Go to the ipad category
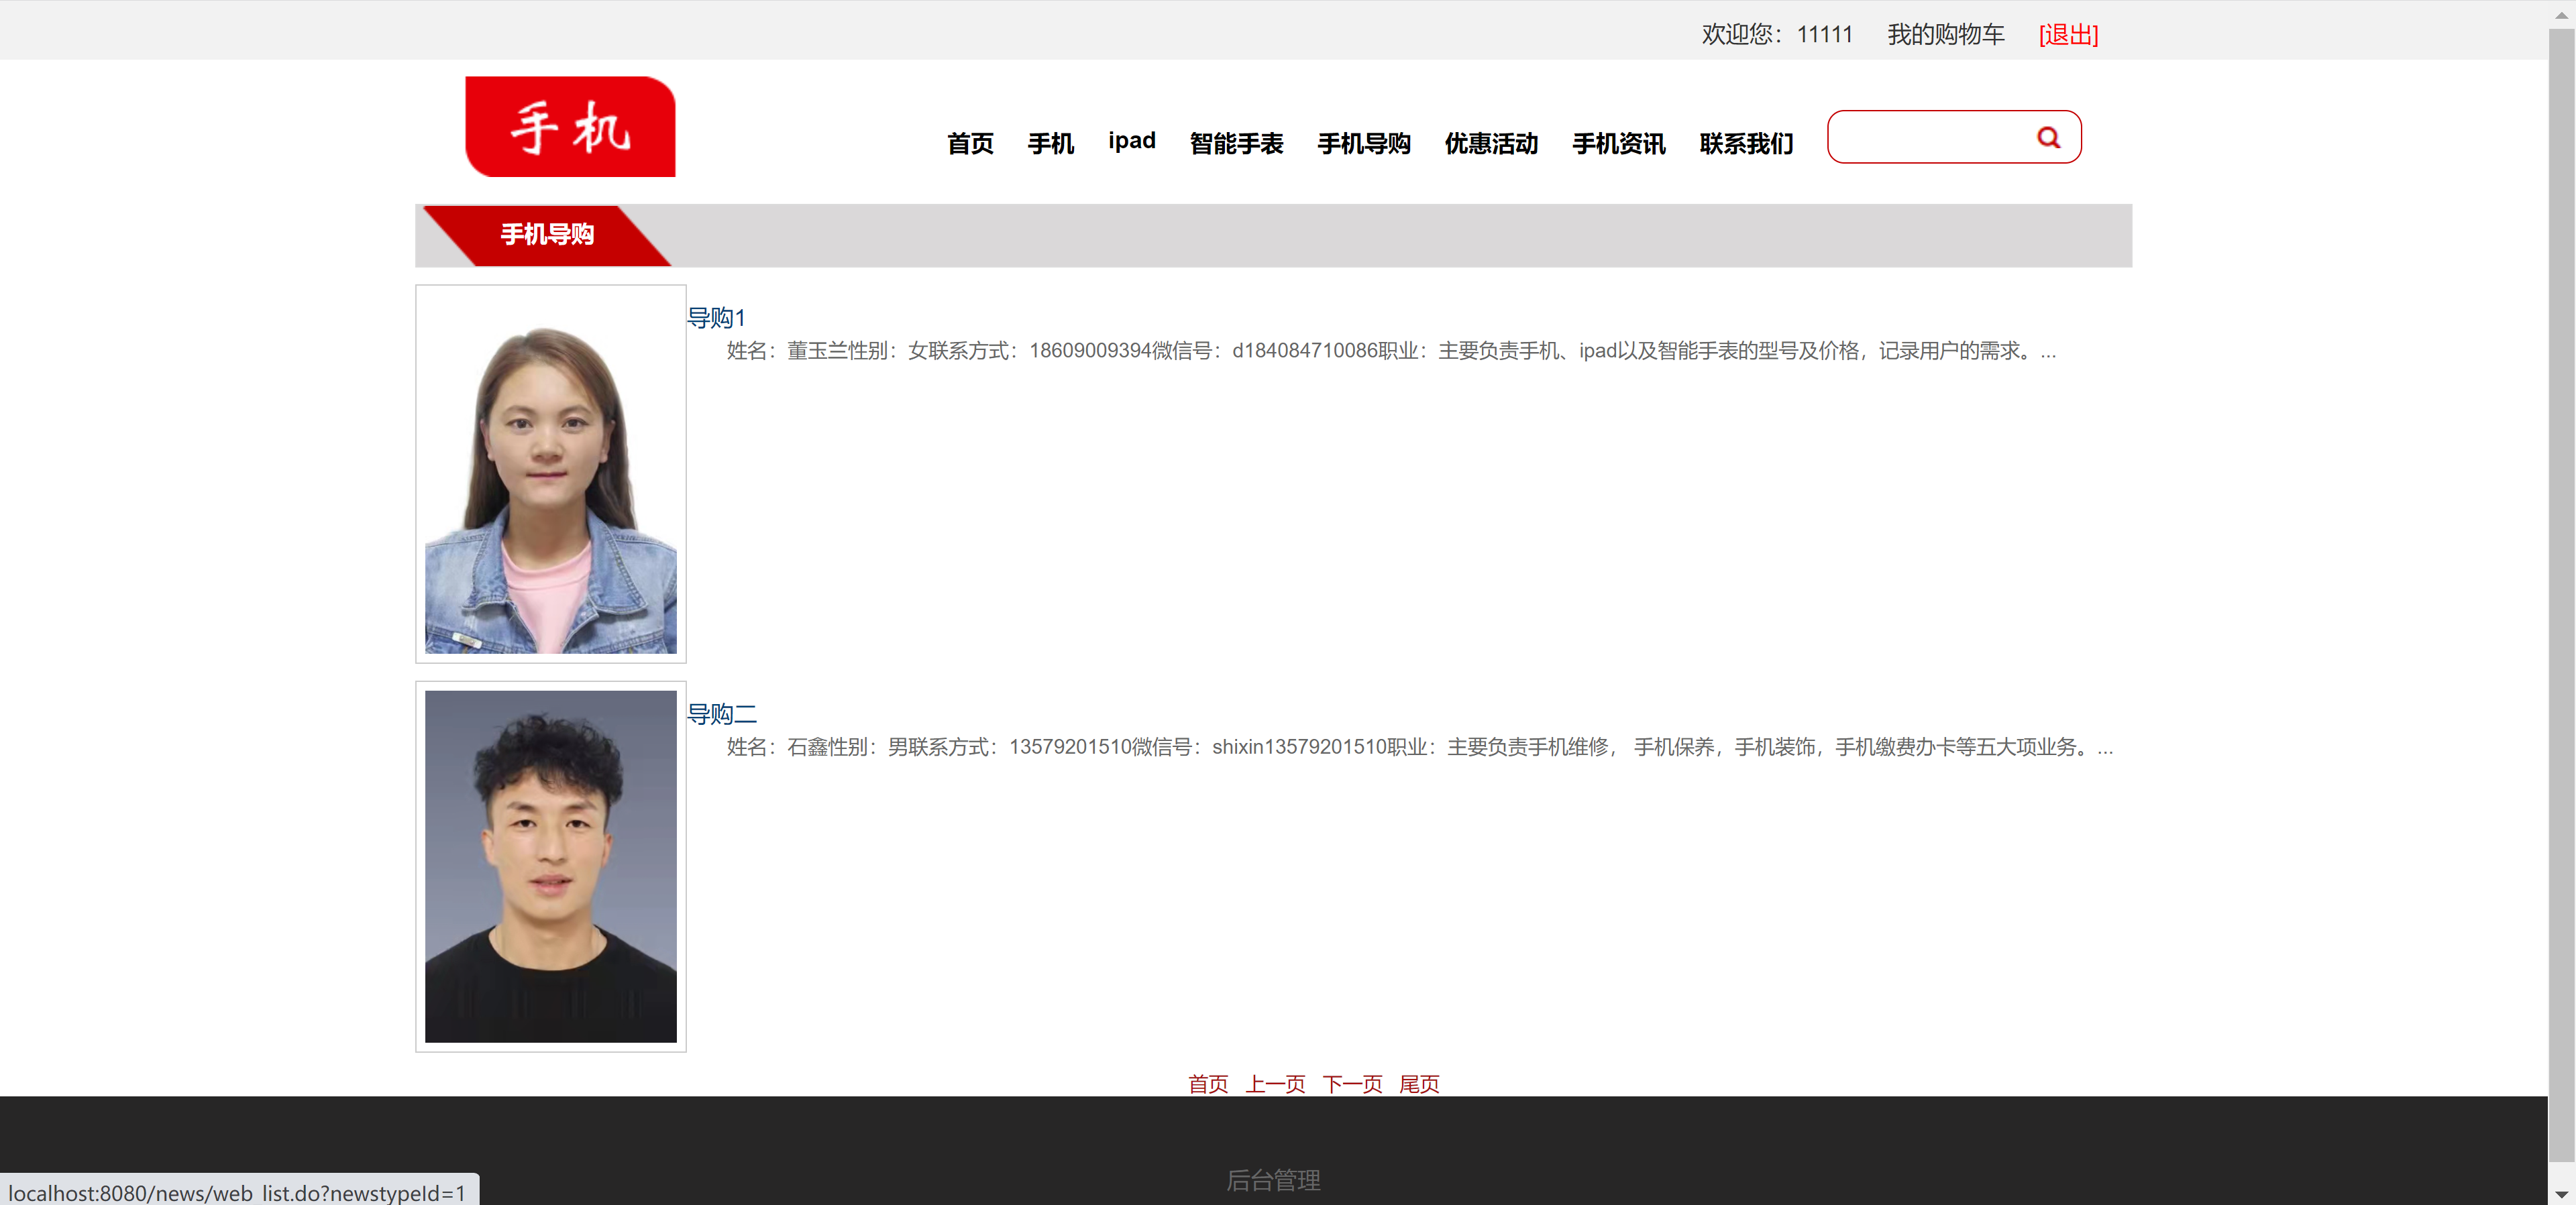The image size is (2576, 1205). pos(1131,141)
